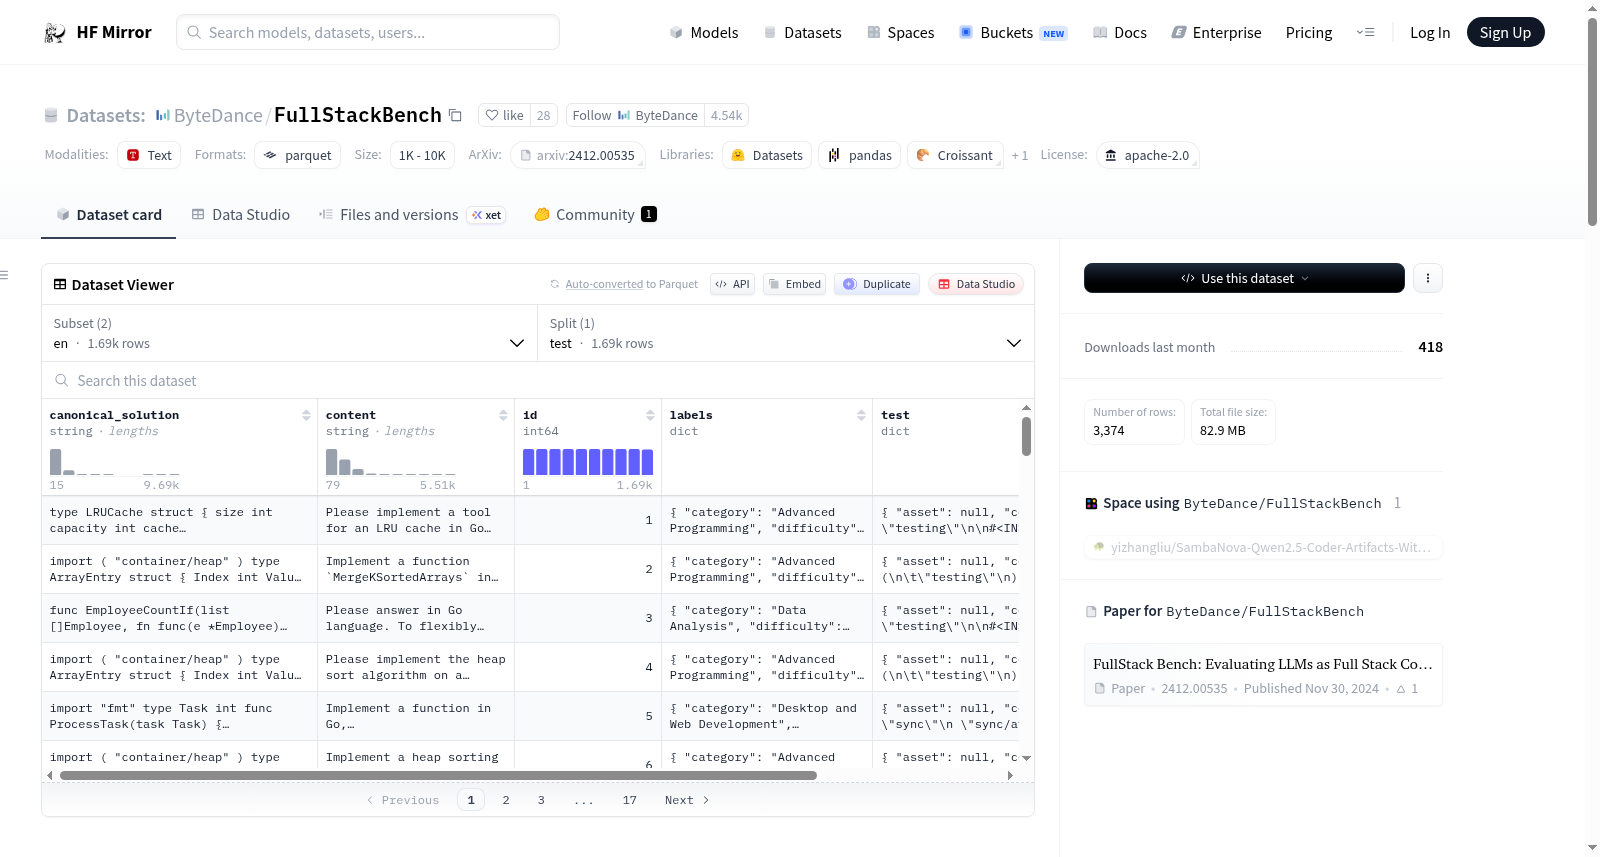Open Pricing page link

tap(1309, 33)
